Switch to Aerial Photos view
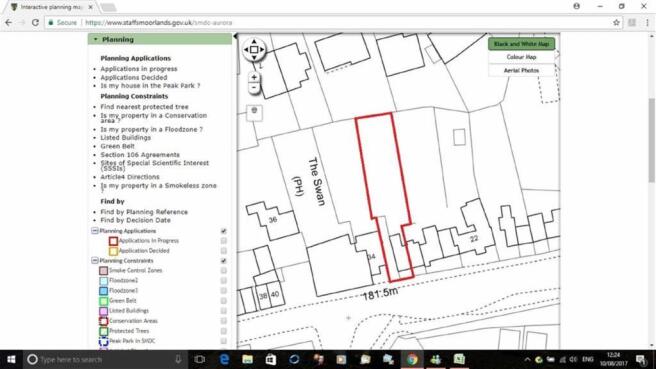 coord(521,70)
